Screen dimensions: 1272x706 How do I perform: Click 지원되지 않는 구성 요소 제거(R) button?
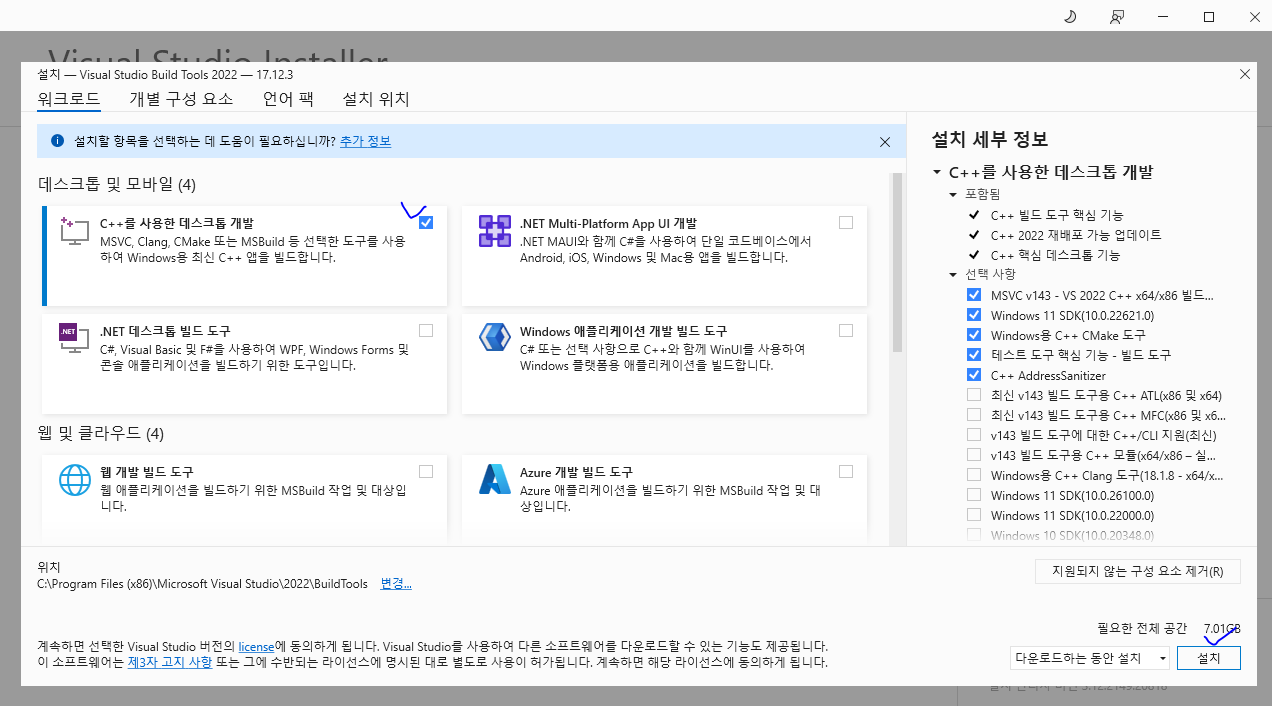tap(1137, 571)
